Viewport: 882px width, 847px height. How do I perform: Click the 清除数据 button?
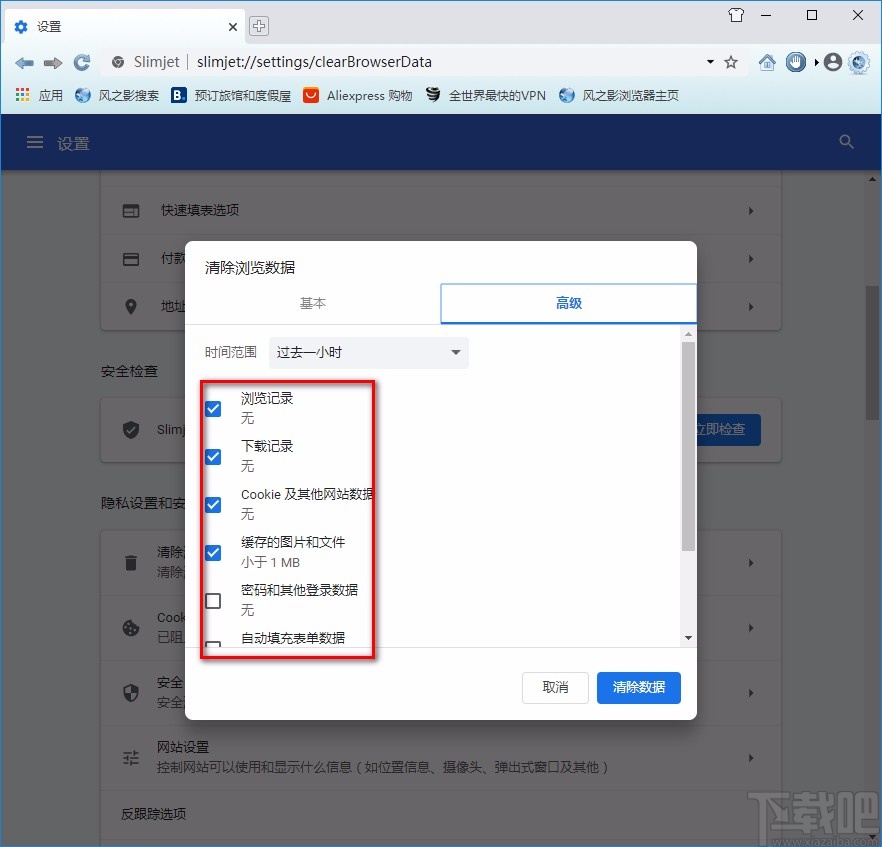pos(638,688)
